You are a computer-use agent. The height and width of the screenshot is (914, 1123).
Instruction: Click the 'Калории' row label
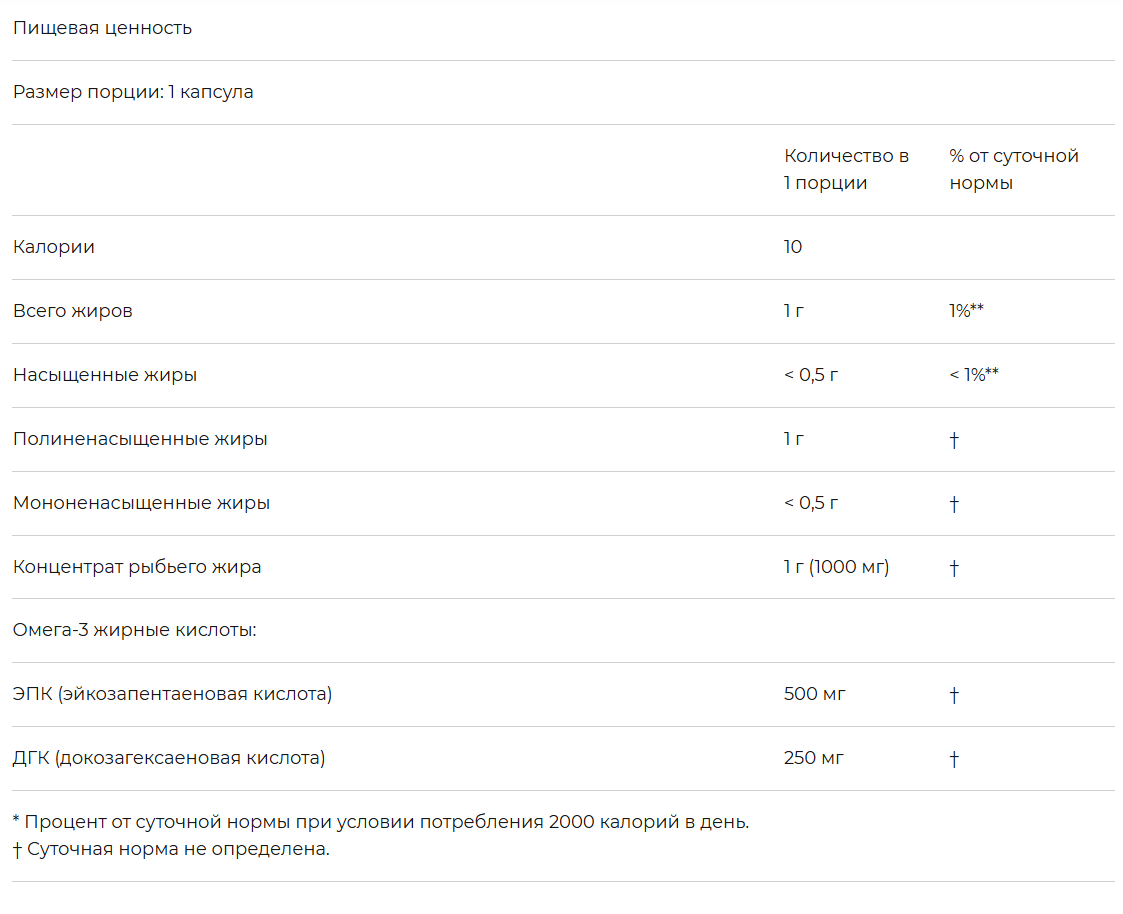point(54,247)
